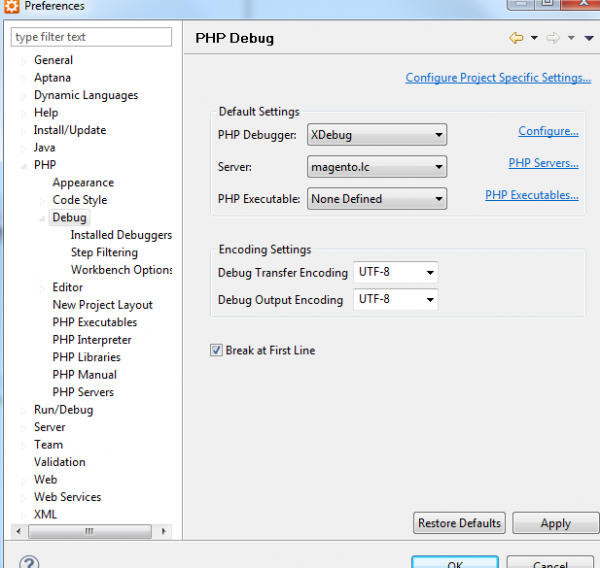This screenshot has height=568, width=600.
Task: Select Install/Update tree item
Action: (x=70, y=130)
